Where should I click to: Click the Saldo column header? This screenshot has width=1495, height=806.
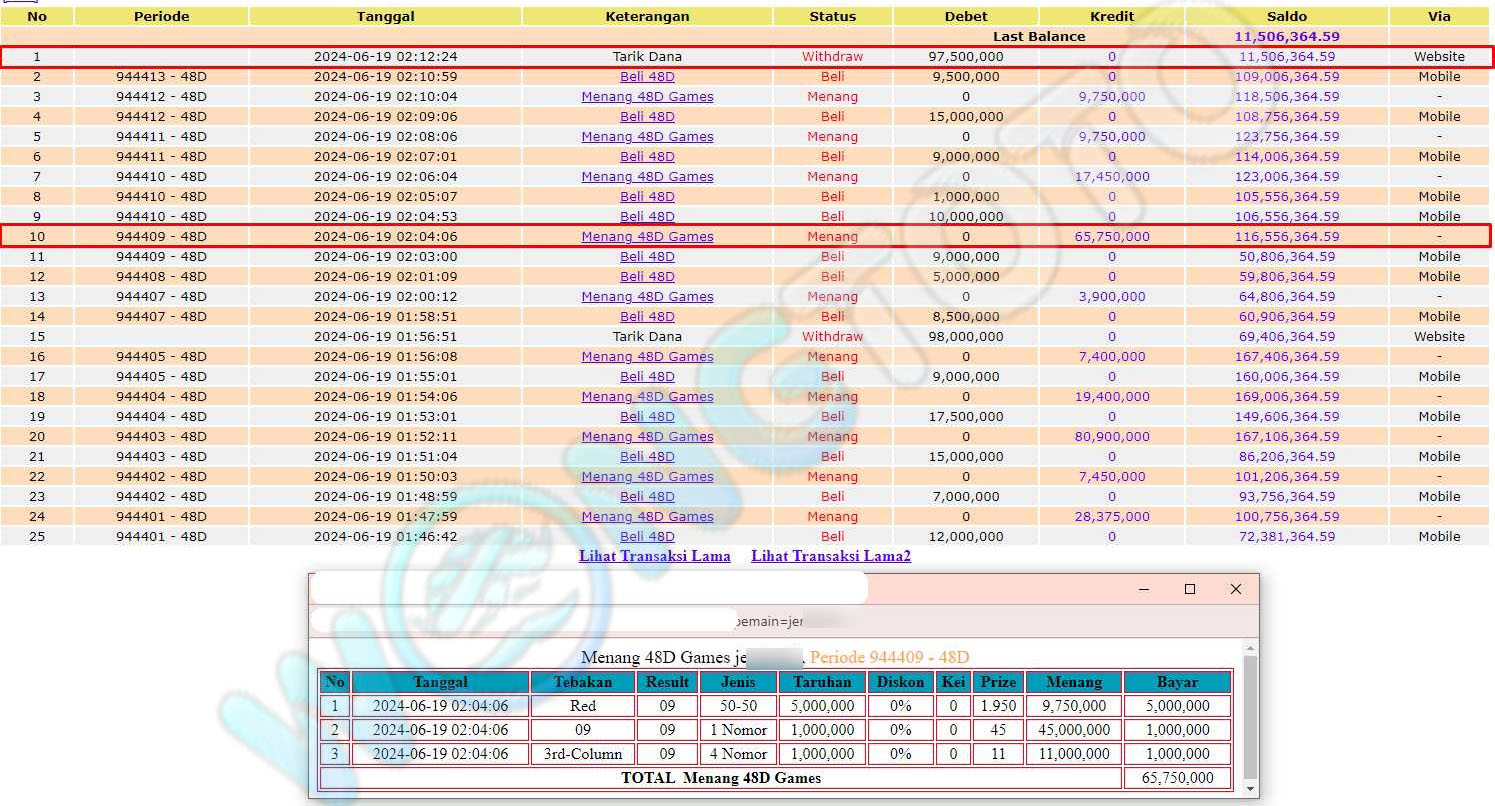1286,16
